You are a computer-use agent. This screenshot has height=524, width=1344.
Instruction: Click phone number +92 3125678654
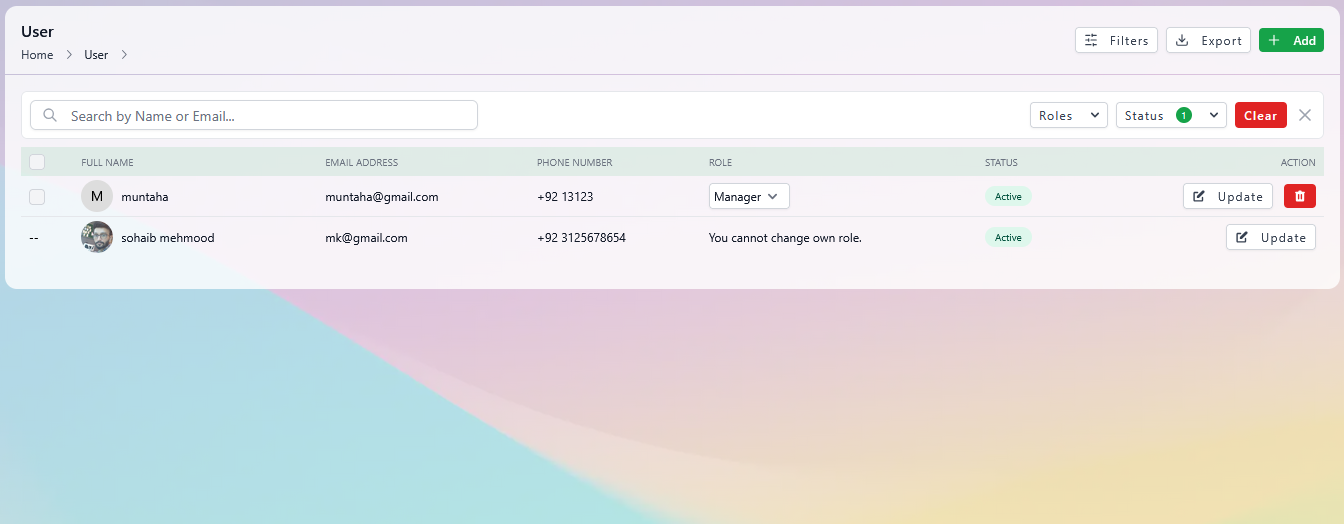click(x=581, y=237)
